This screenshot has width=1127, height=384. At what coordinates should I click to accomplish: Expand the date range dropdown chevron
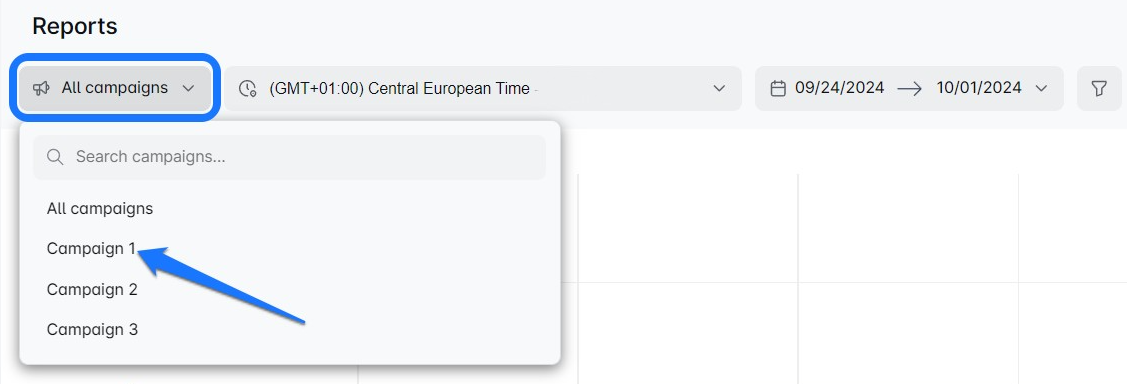point(1041,88)
